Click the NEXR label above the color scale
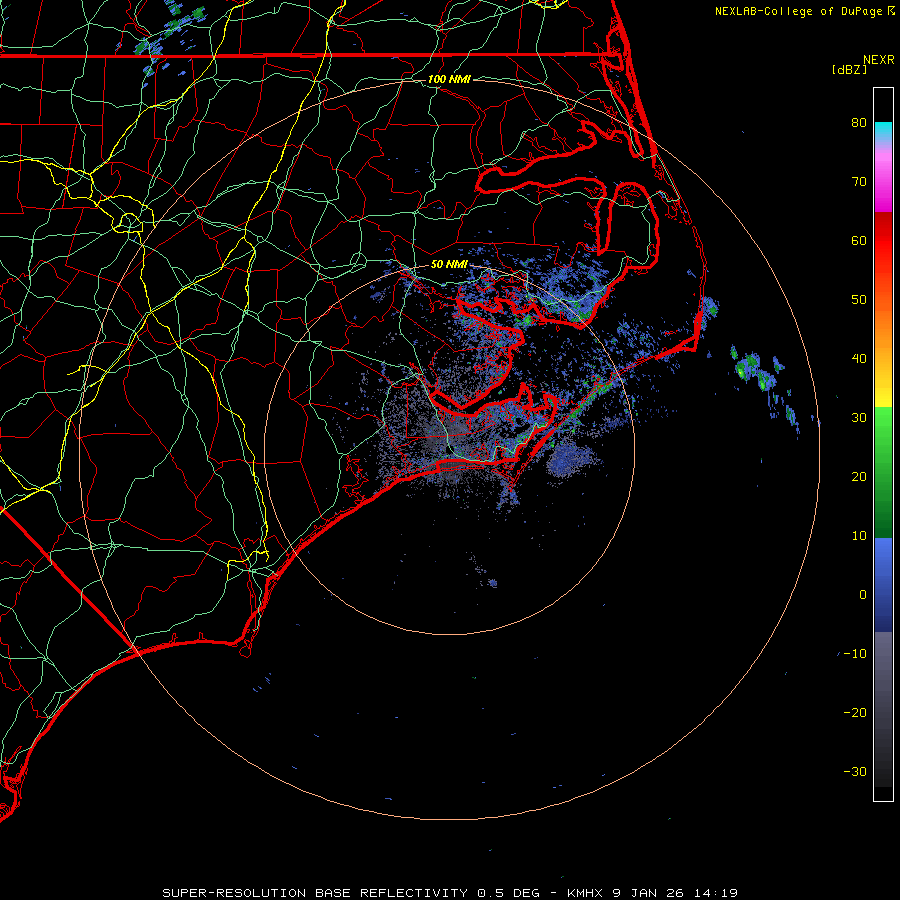The width and height of the screenshot is (900, 900). click(879, 60)
